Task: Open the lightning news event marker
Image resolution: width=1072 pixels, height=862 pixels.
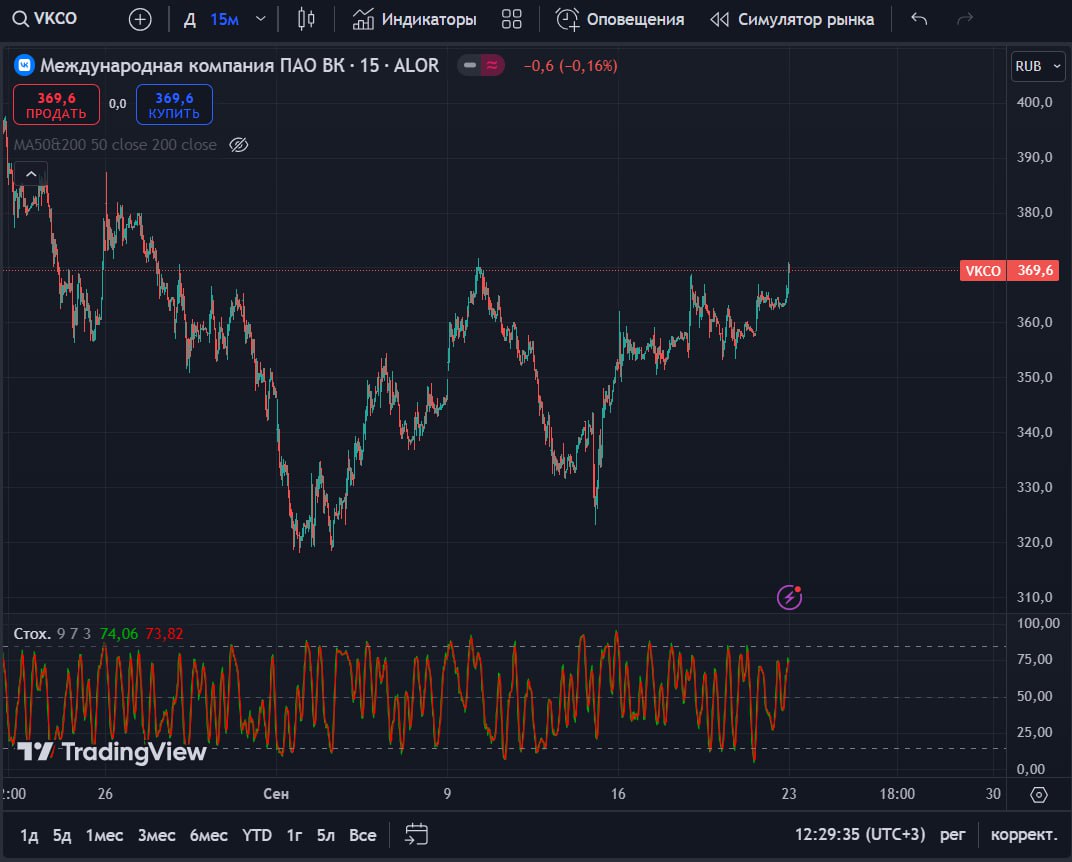Action: (x=790, y=597)
